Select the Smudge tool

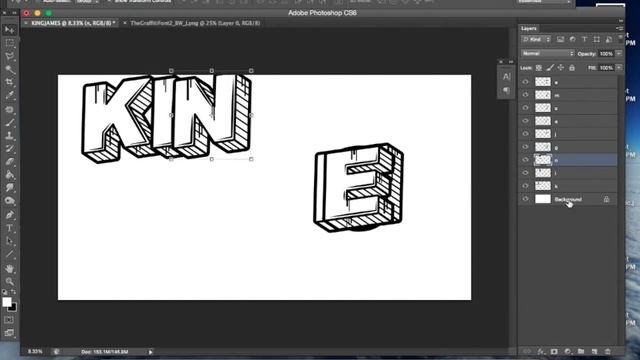coord(9,188)
